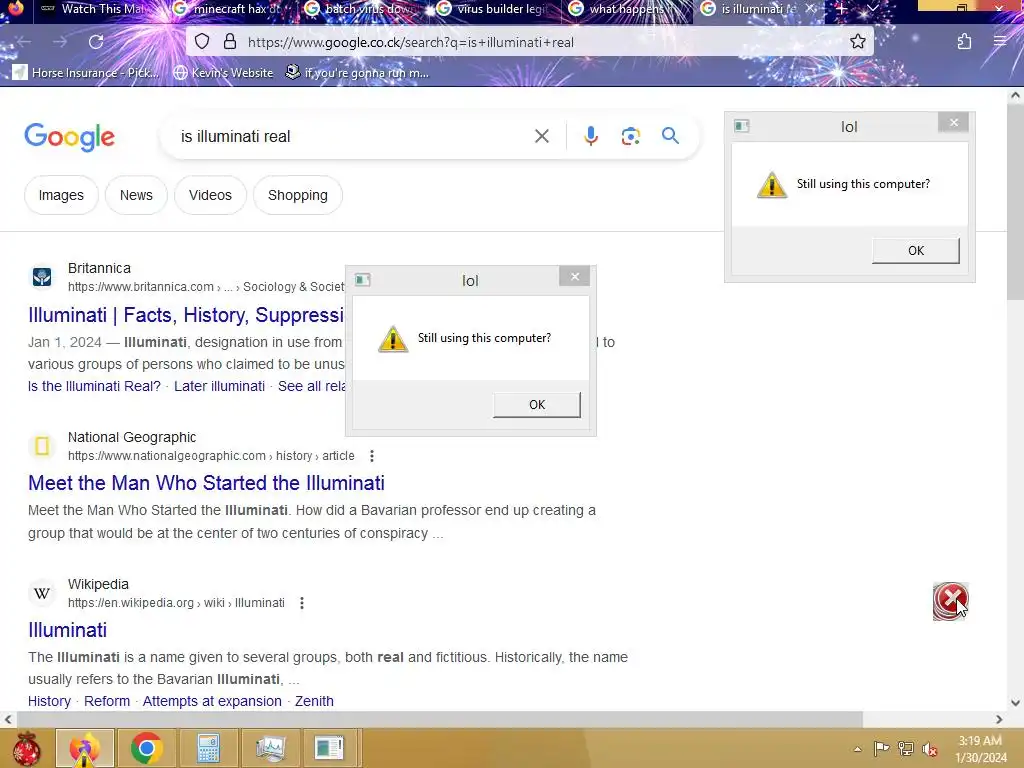Image resolution: width=1024 pixels, height=768 pixels.
Task: Go forward with the browser forward arrow
Action: click(60, 42)
